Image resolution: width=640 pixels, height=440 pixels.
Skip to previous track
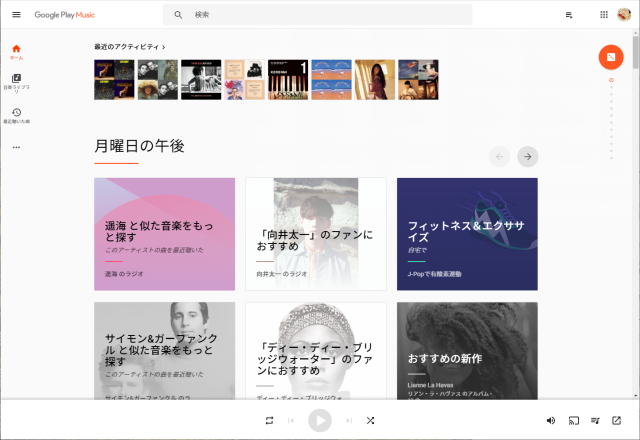[291, 420]
